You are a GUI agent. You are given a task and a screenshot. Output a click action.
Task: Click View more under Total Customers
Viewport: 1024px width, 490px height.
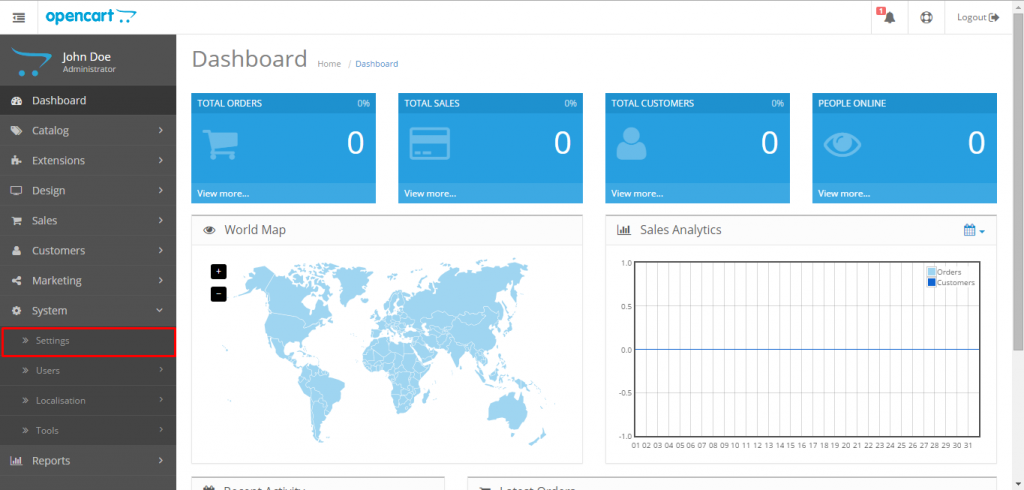pyautogui.click(x=636, y=193)
